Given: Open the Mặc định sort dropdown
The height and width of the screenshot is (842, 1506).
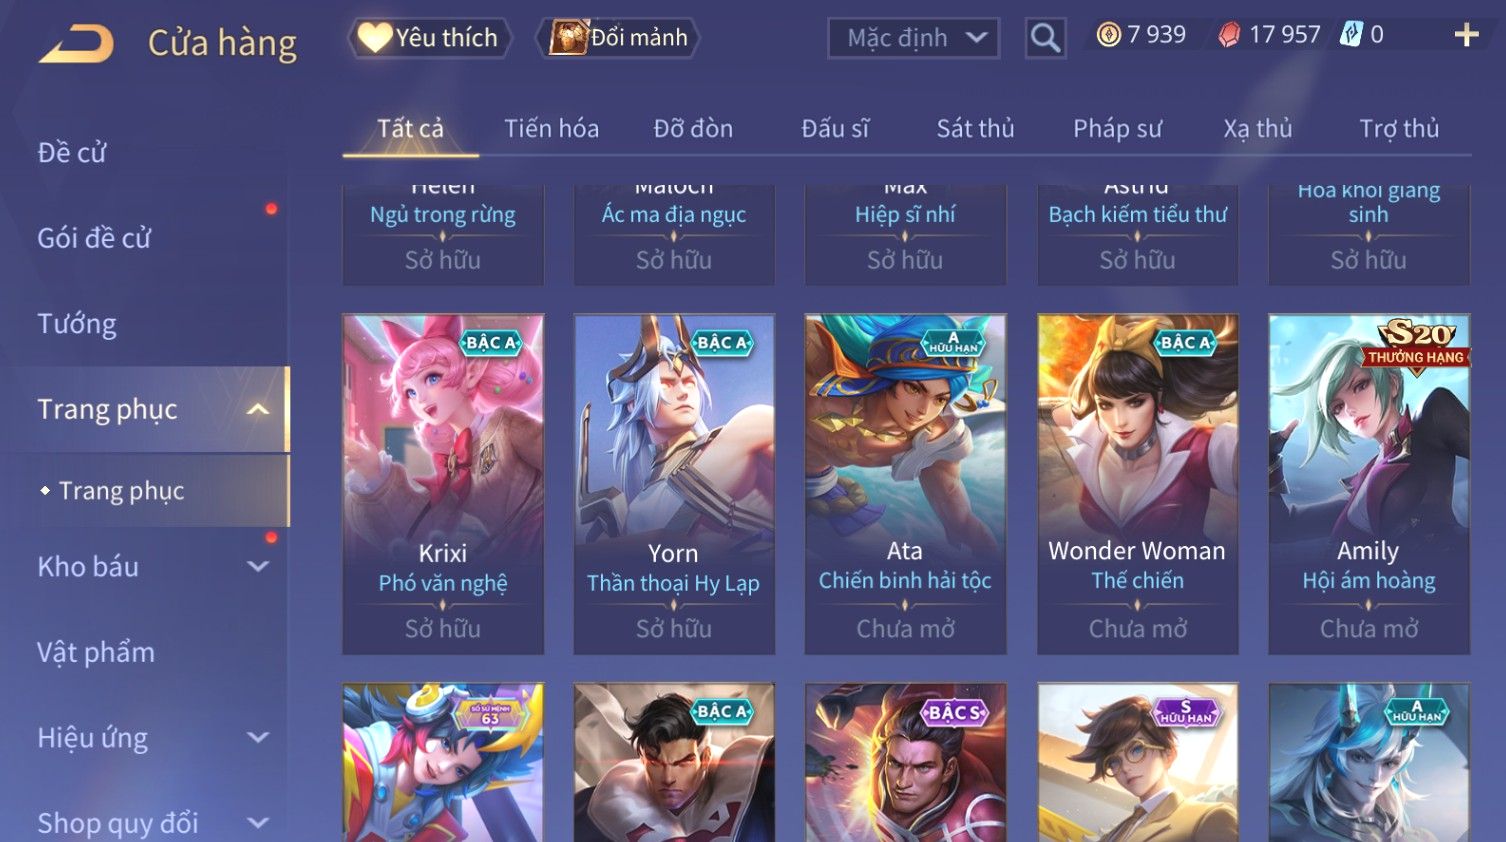Looking at the screenshot, I should (x=913, y=38).
